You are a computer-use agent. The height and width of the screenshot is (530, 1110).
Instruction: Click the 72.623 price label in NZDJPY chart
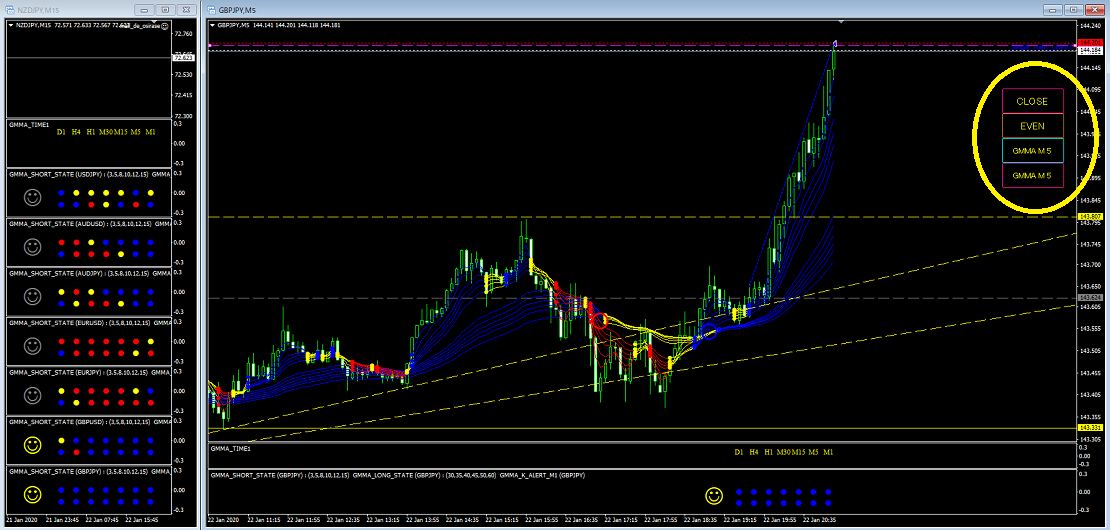coord(183,57)
